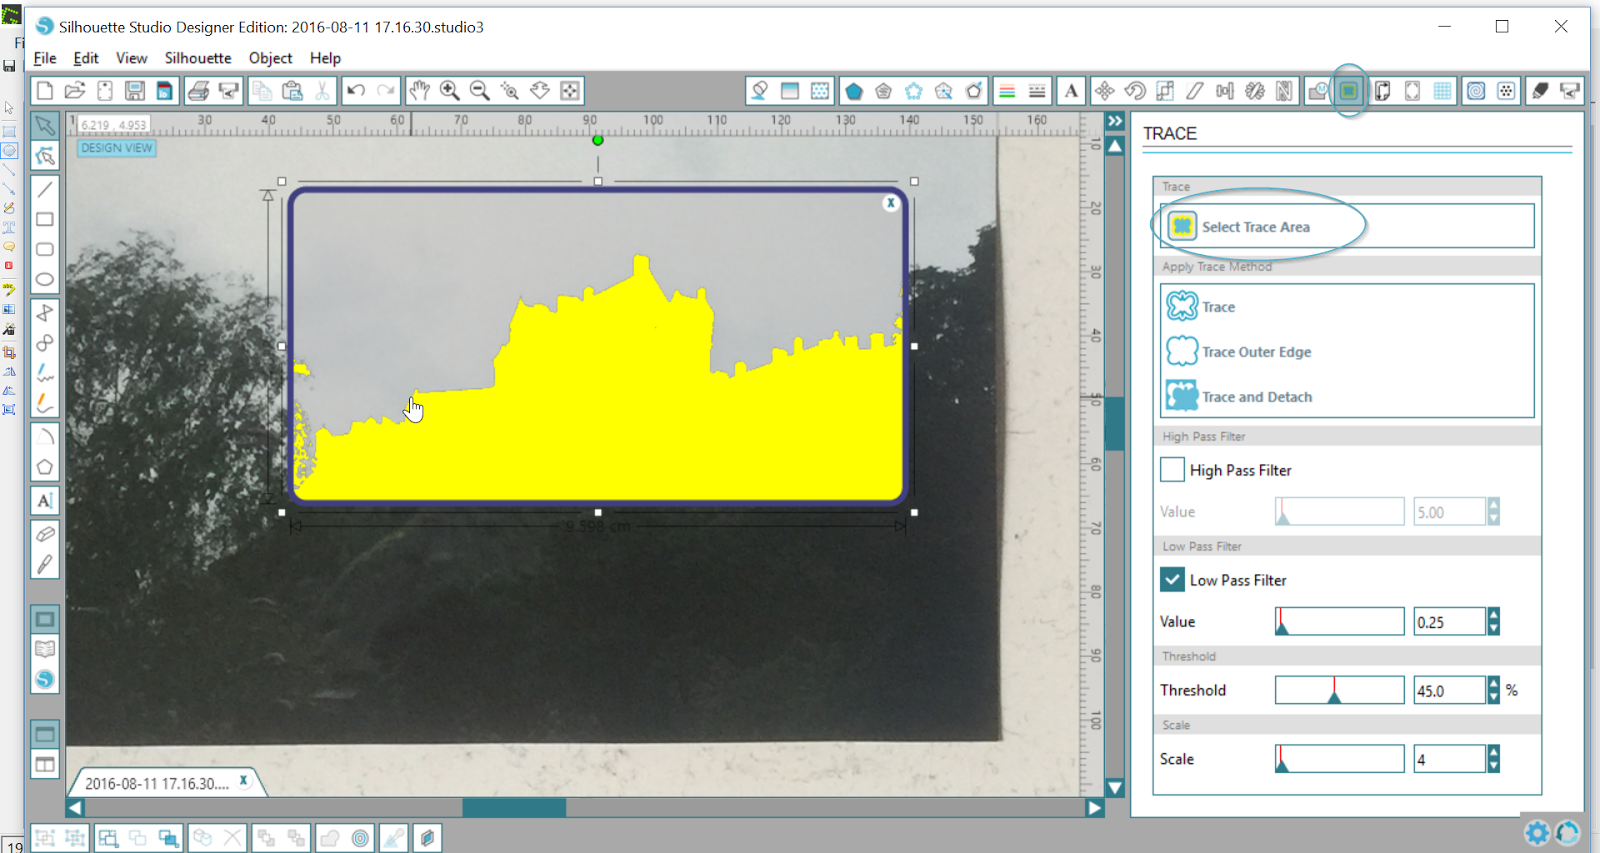Viewport: 1600px width, 853px height.
Task: Save the project with the floppy disk icon
Action: [x=135, y=91]
